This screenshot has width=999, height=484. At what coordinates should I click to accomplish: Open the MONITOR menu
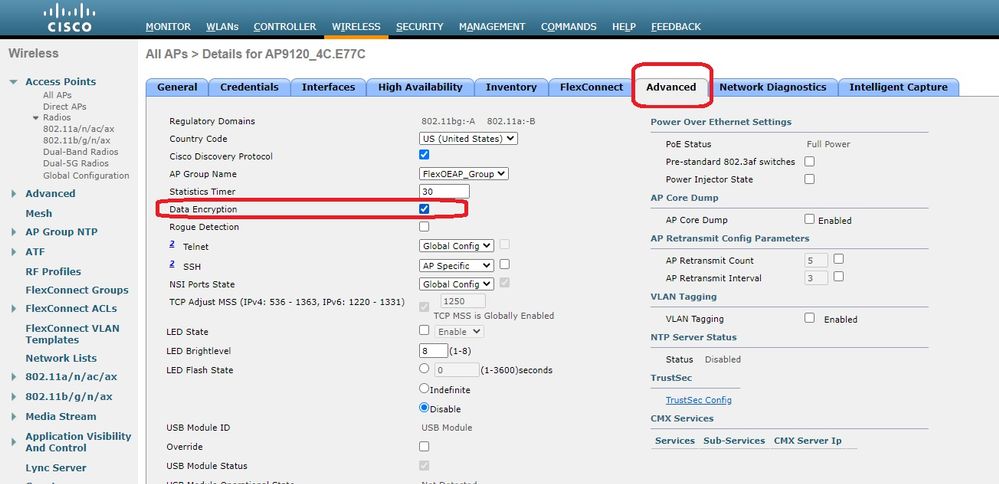pyautogui.click(x=168, y=27)
